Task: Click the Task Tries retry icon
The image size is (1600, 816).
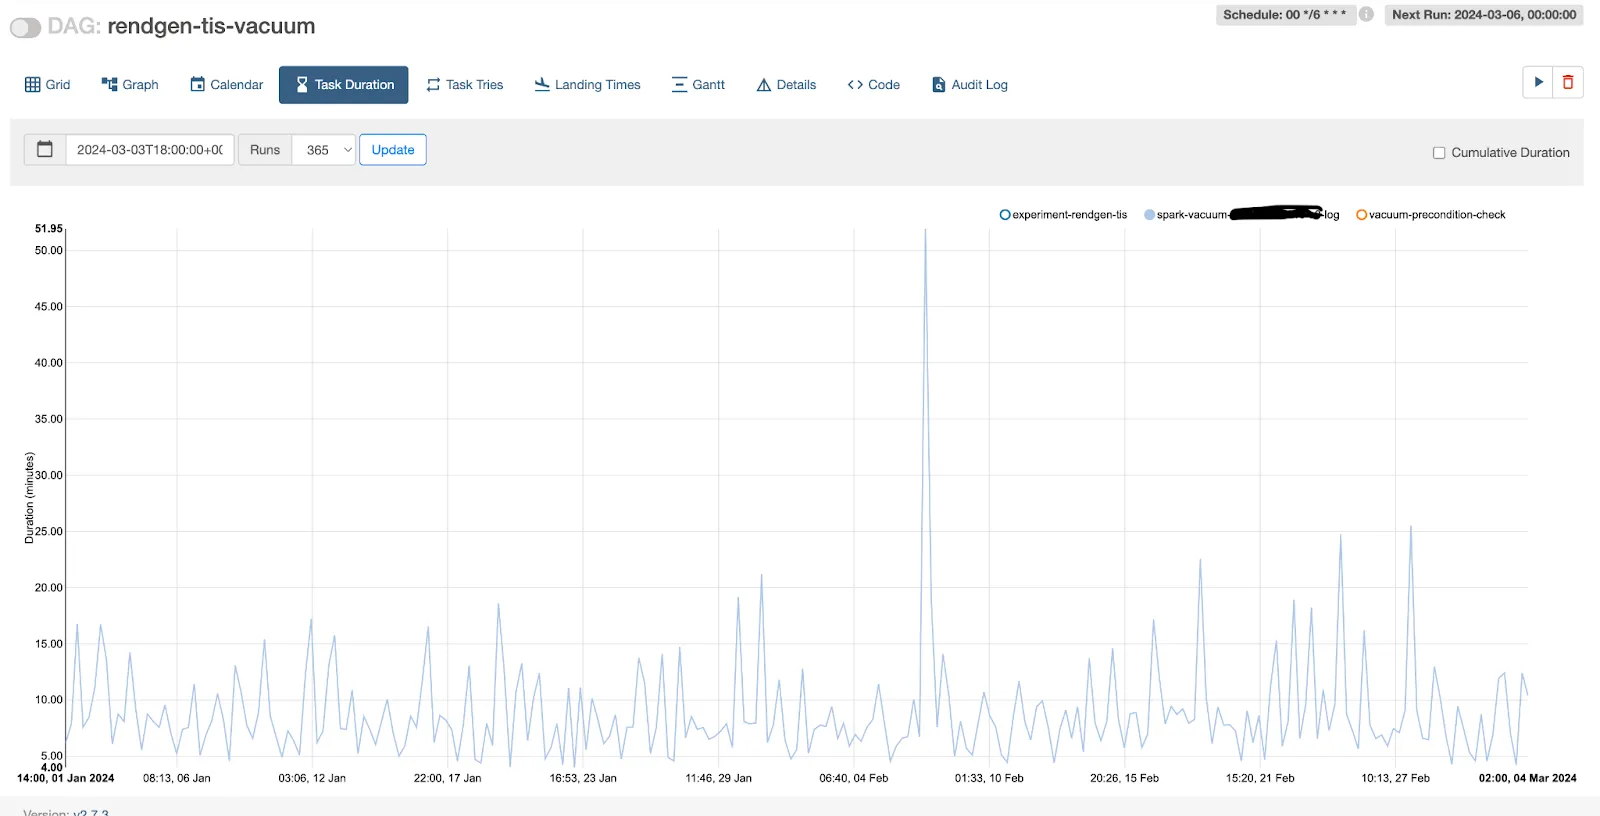Action: pos(433,85)
